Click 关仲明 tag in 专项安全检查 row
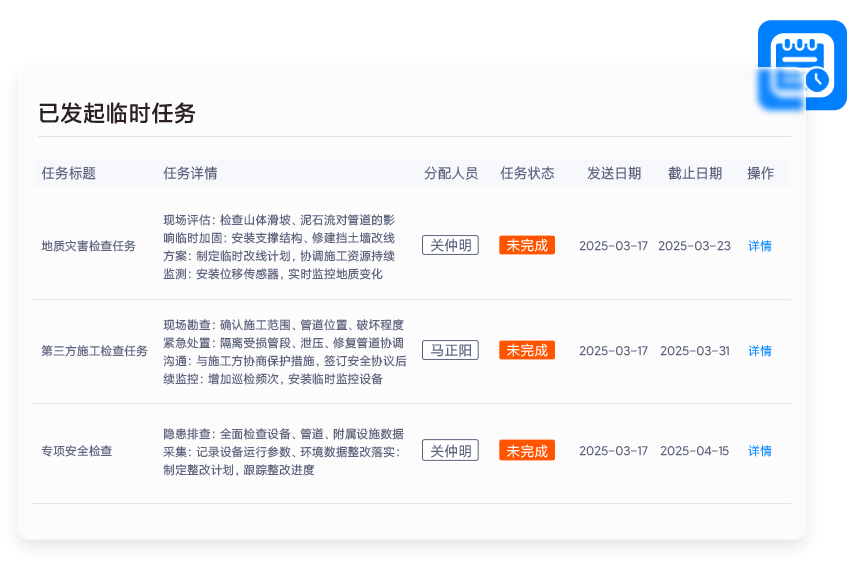This screenshot has height=561, width=864. click(450, 451)
